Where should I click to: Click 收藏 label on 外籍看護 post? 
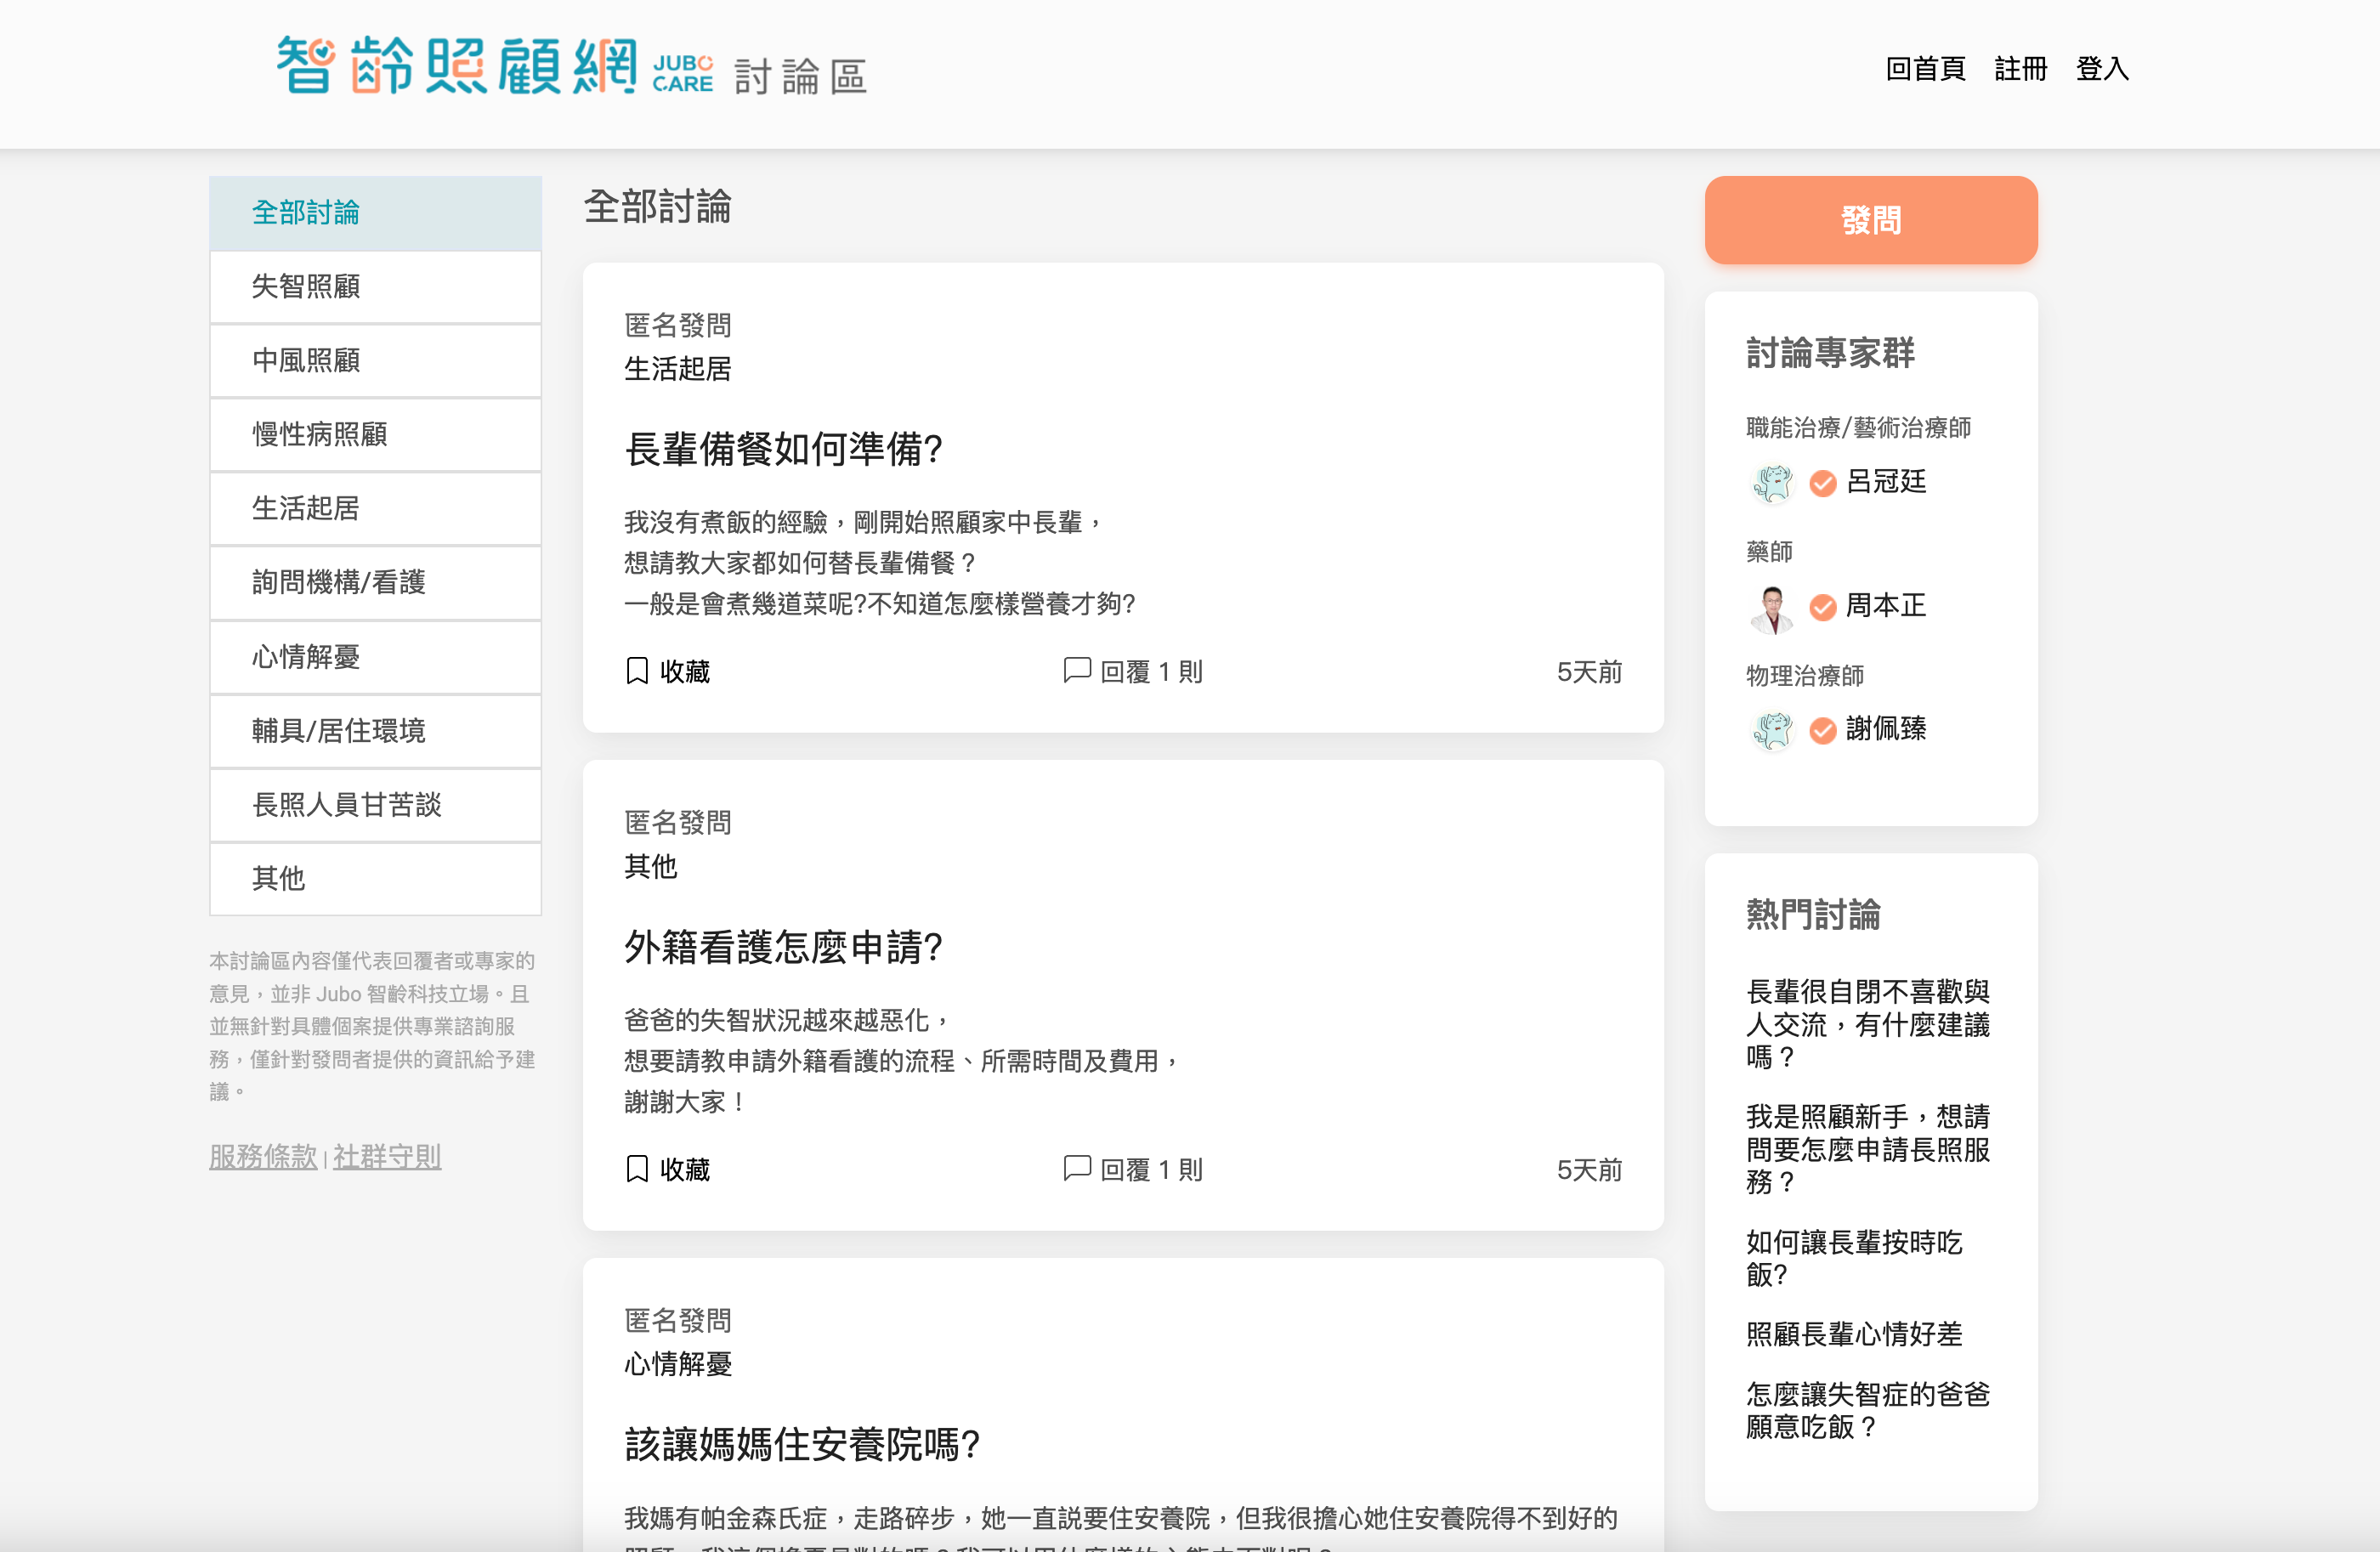click(685, 1170)
